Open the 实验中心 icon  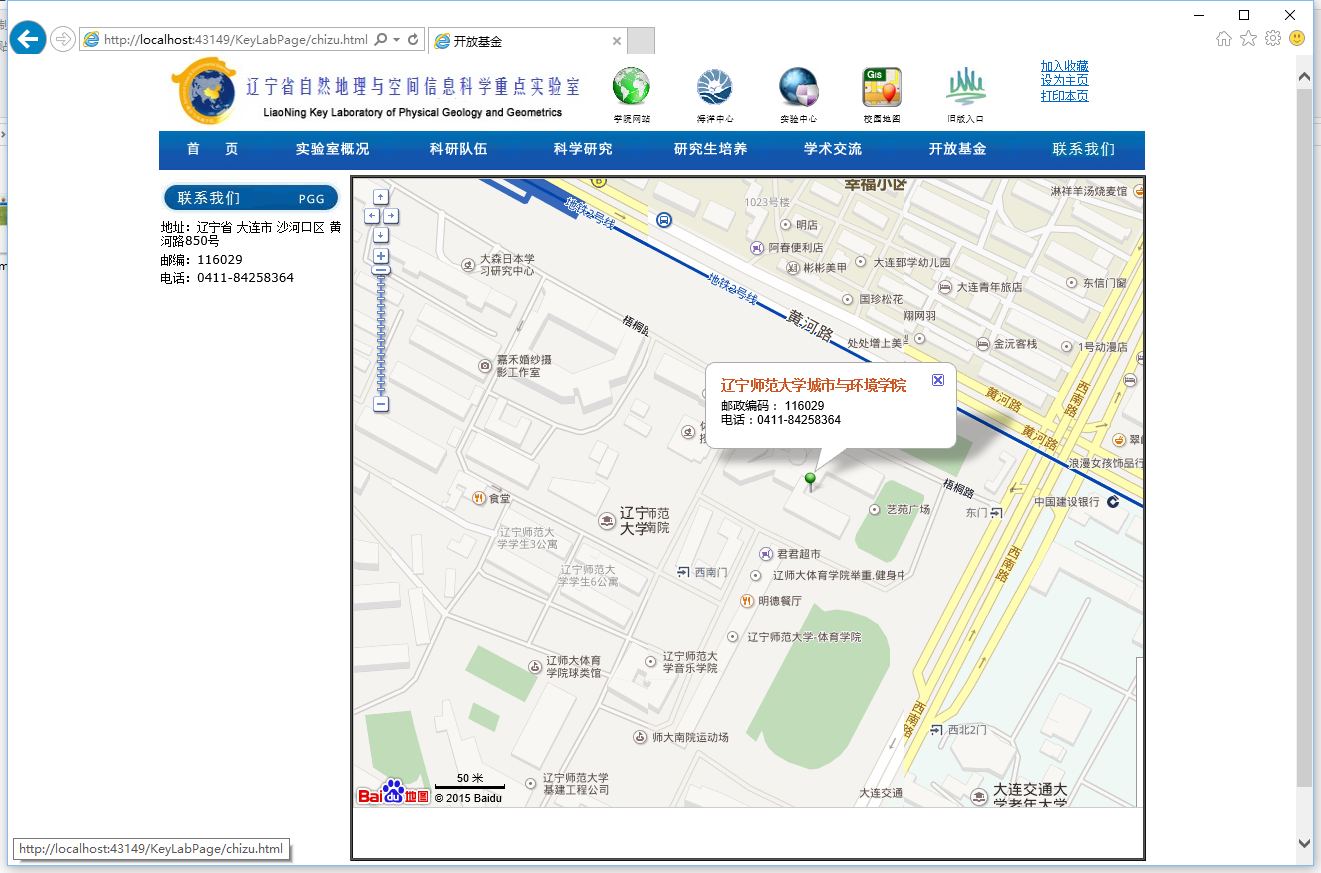pos(799,87)
